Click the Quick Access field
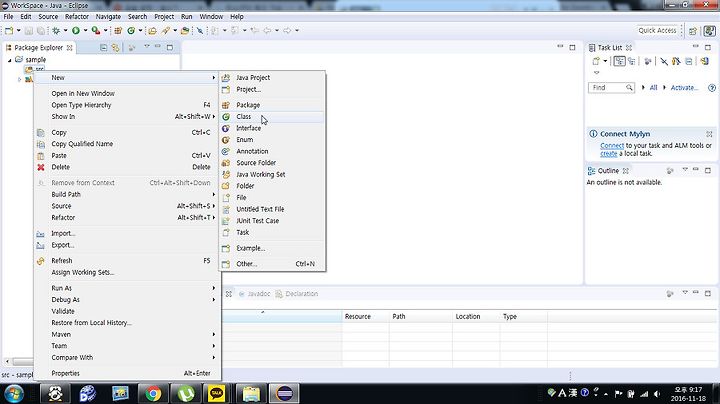This screenshot has width=720, height=404. click(657, 30)
